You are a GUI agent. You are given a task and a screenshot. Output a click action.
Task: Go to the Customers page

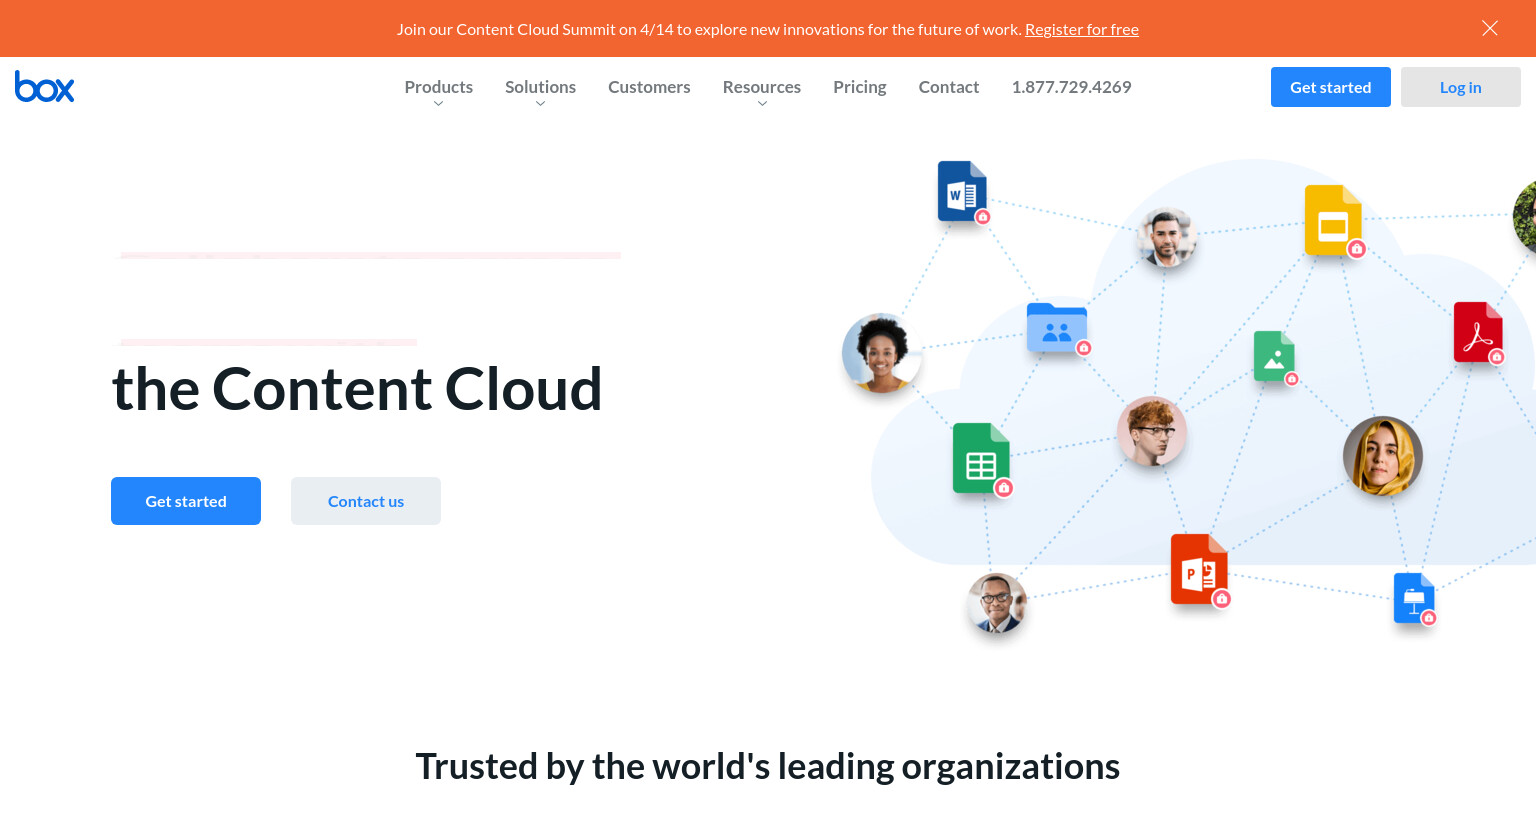point(649,87)
